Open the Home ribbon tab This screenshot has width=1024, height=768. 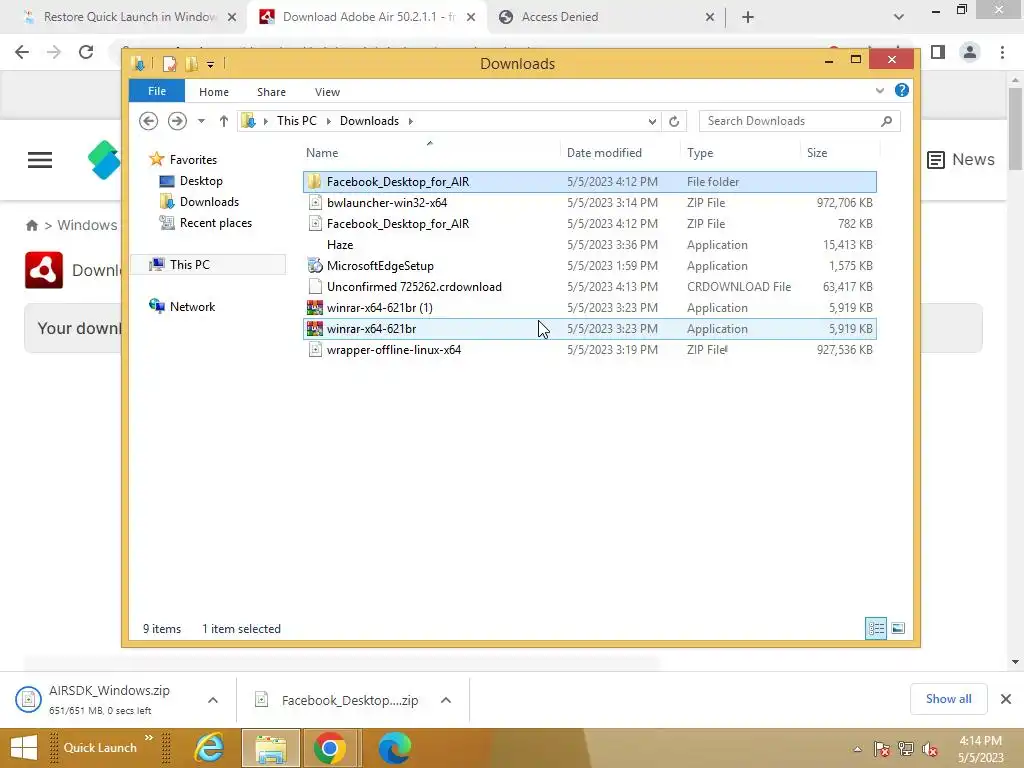point(214,92)
